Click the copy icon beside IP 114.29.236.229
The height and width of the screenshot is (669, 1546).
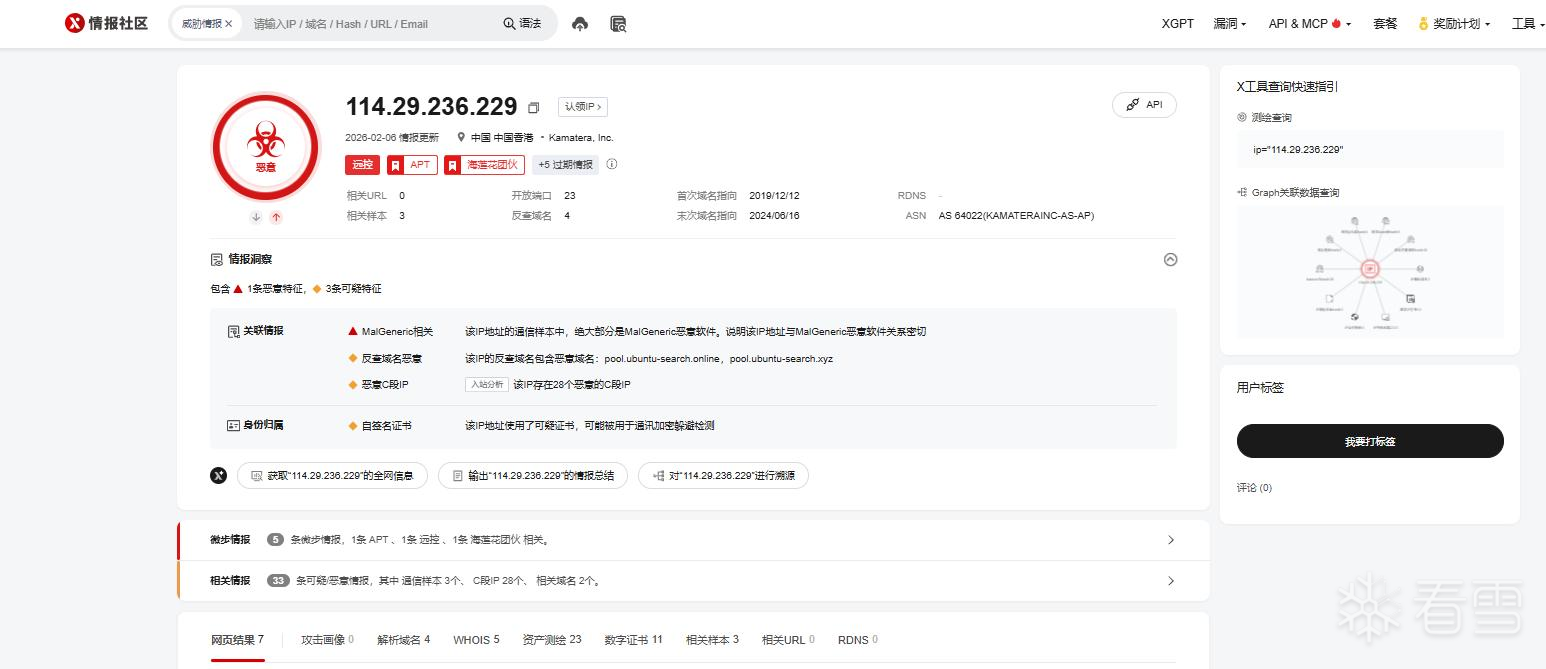coord(534,108)
